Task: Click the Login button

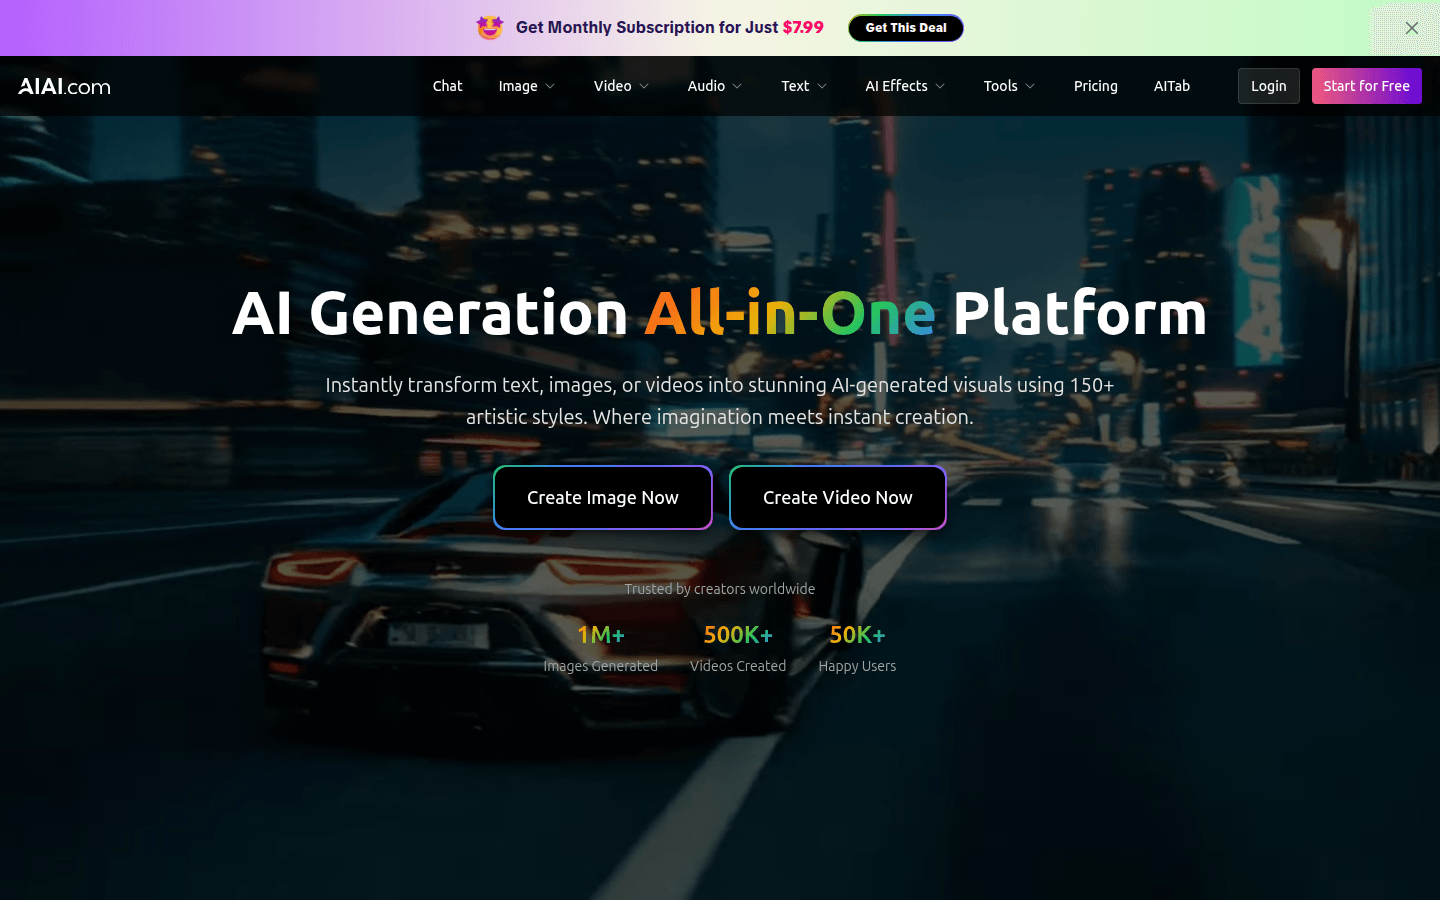Action: point(1269,86)
